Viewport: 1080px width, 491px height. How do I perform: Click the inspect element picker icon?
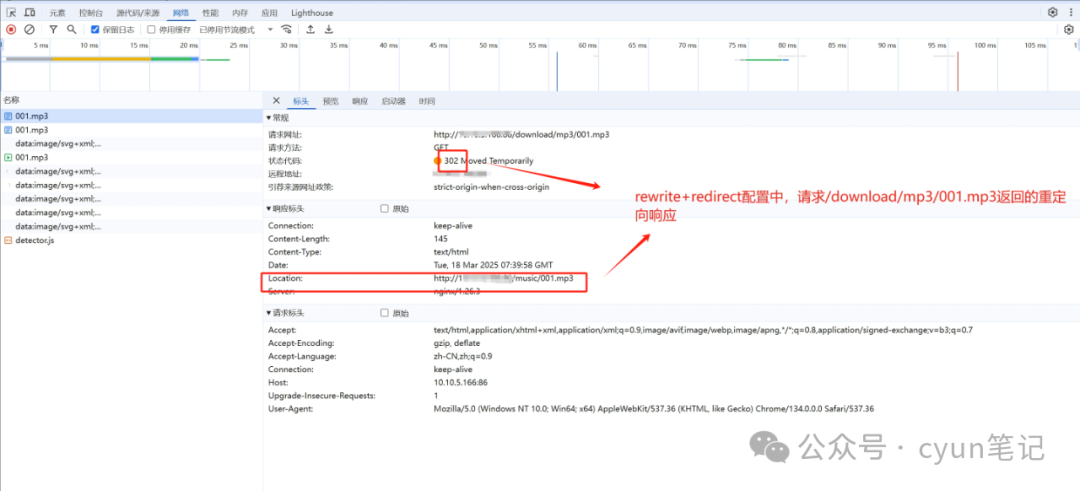click(10, 13)
